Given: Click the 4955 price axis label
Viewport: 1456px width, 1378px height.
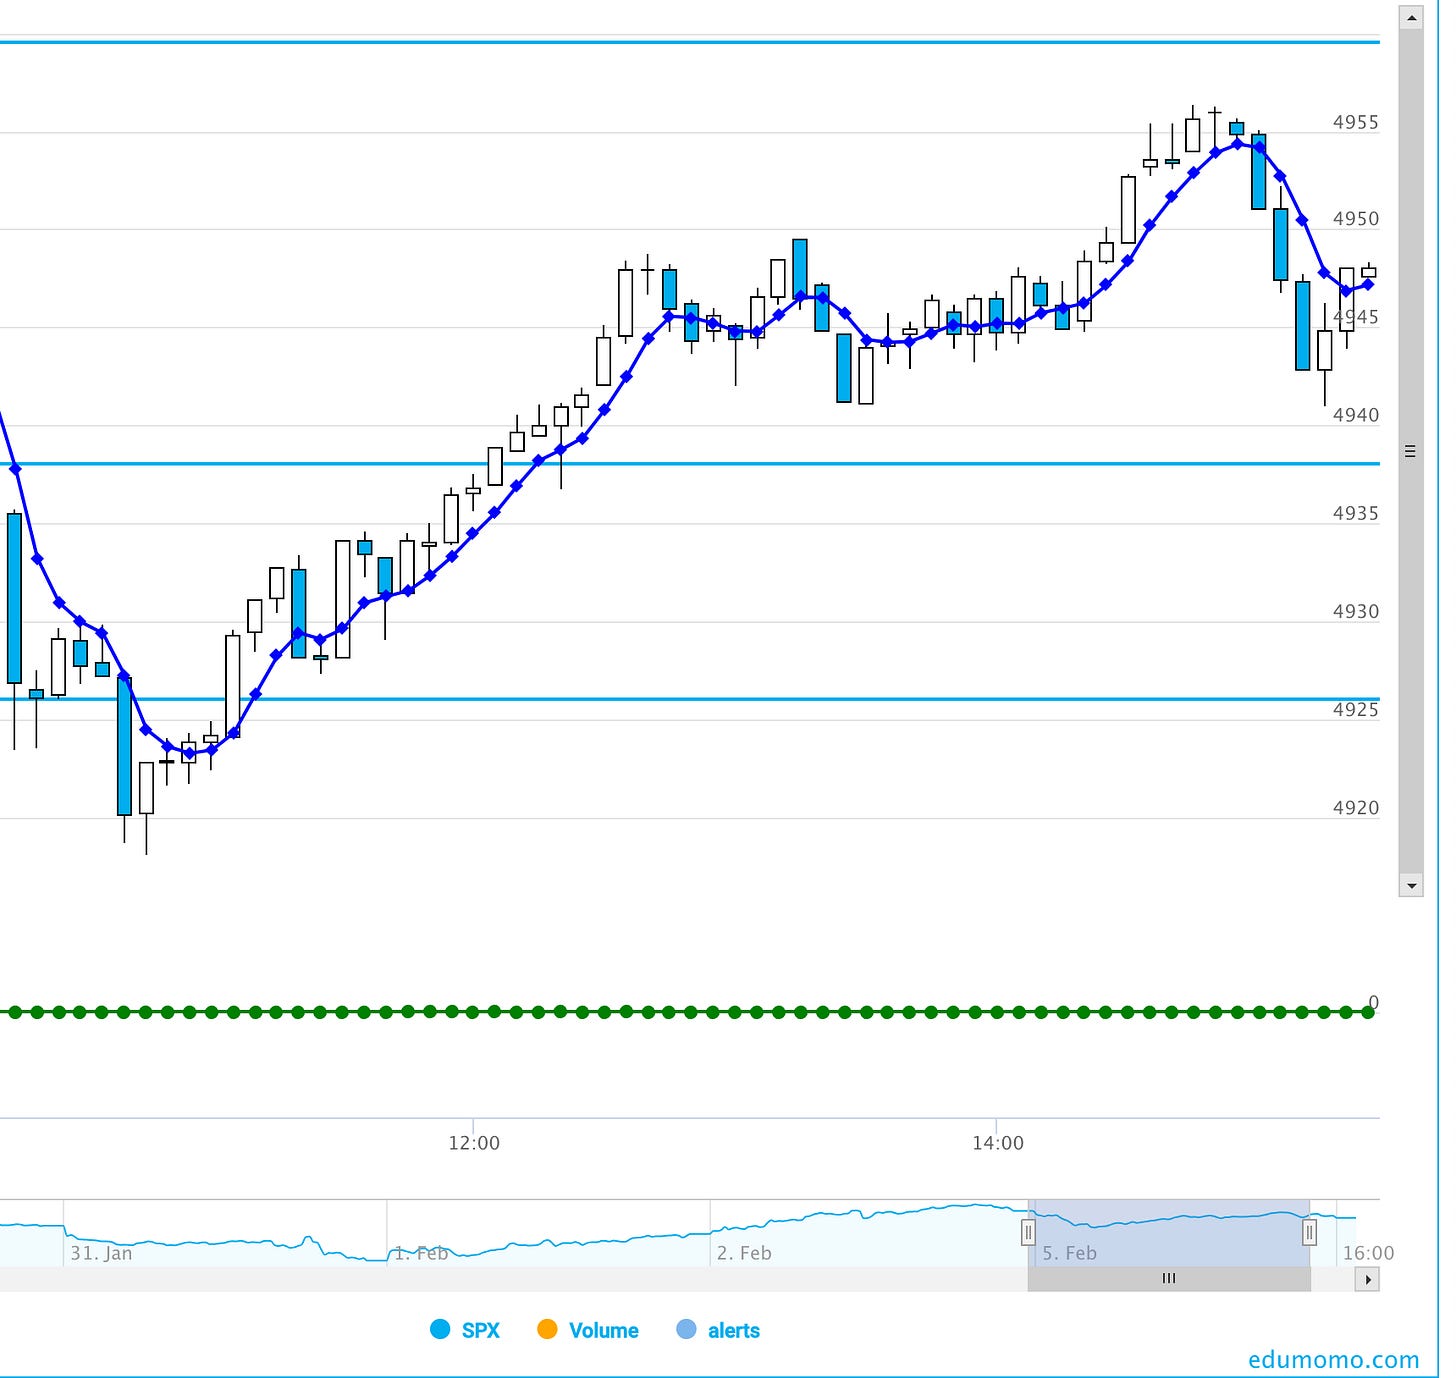Looking at the screenshot, I should pos(1355,122).
